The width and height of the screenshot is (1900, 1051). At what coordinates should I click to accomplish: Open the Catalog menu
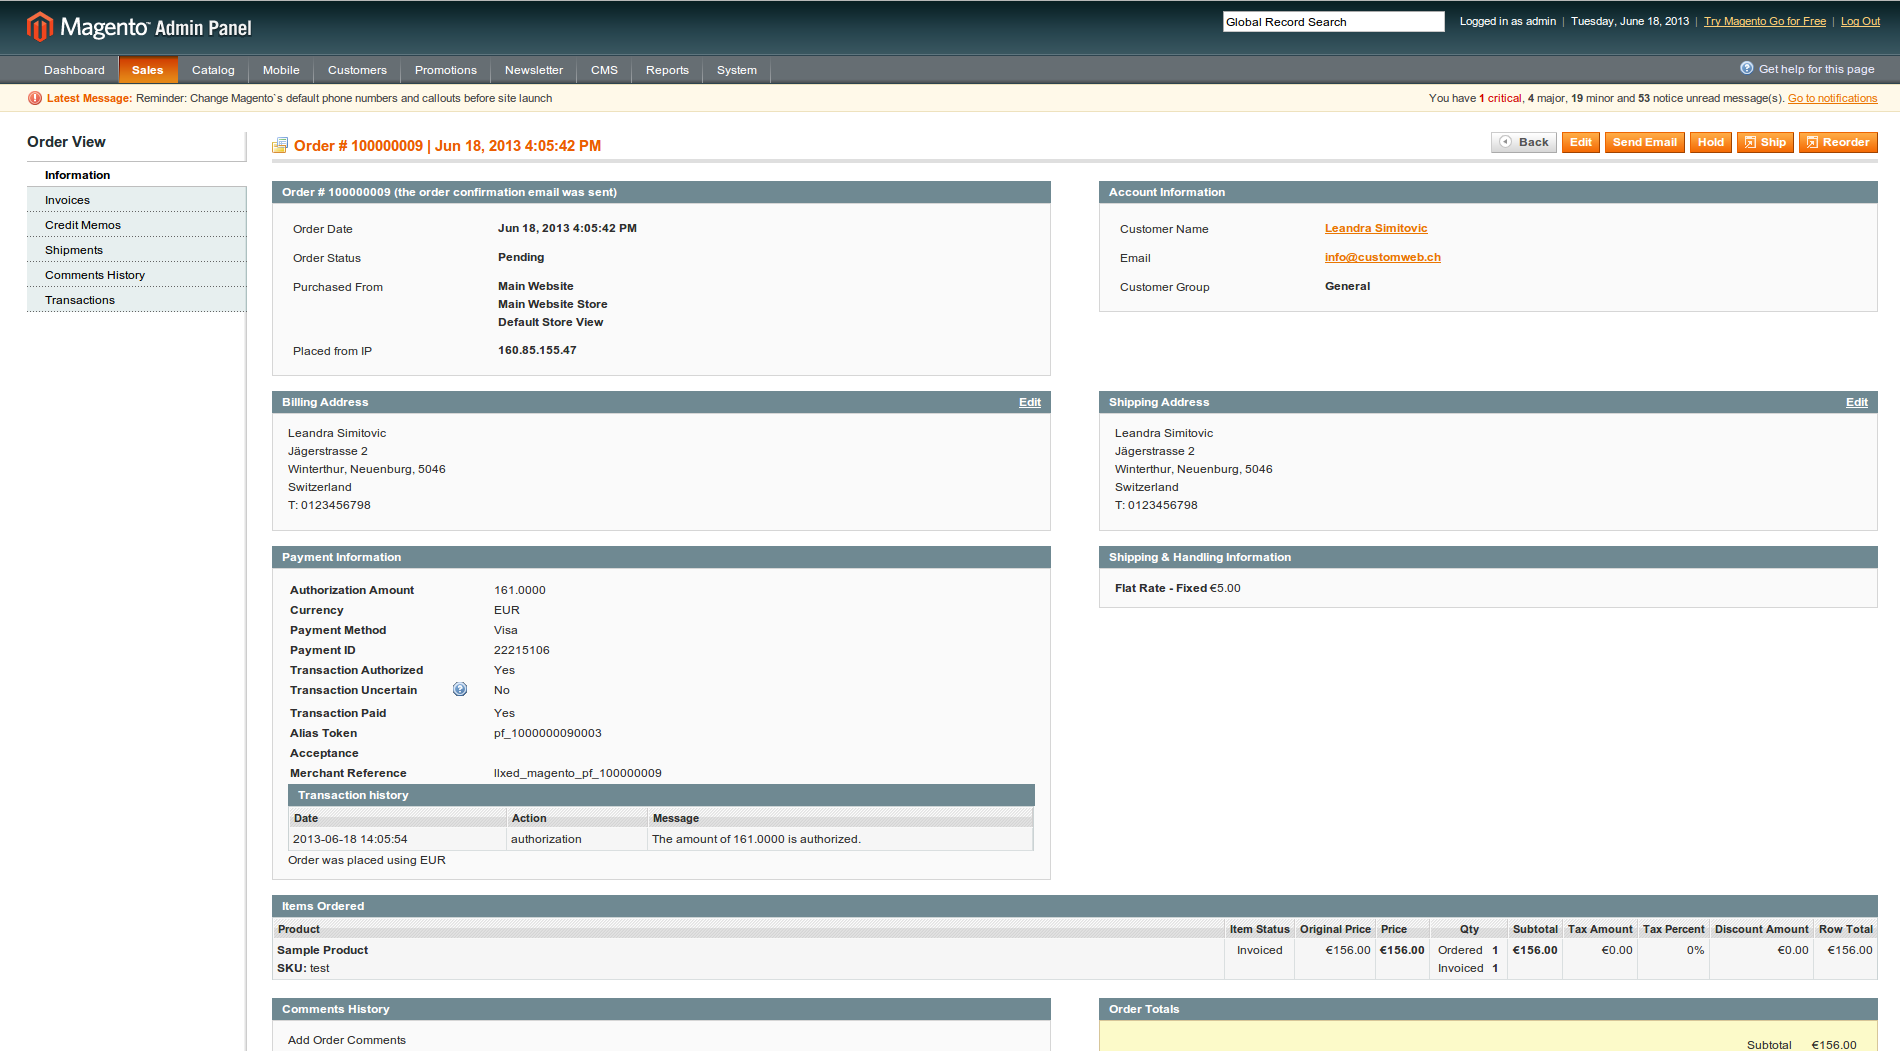pyautogui.click(x=213, y=70)
